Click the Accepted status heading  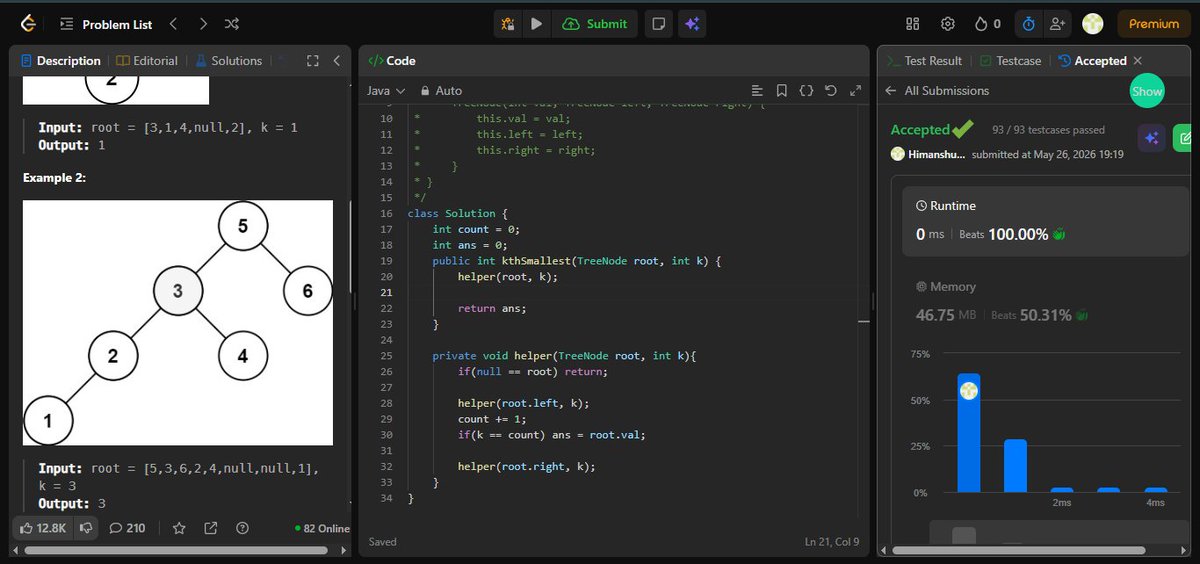click(x=920, y=130)
